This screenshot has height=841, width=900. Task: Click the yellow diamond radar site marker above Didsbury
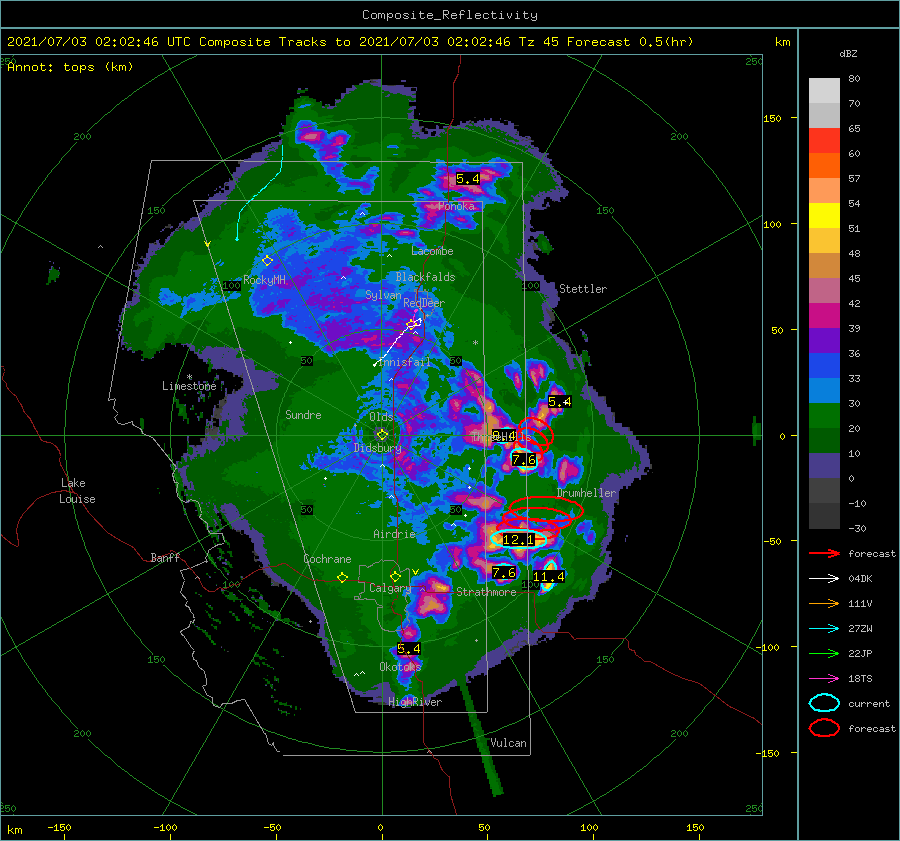coord(382,435)
